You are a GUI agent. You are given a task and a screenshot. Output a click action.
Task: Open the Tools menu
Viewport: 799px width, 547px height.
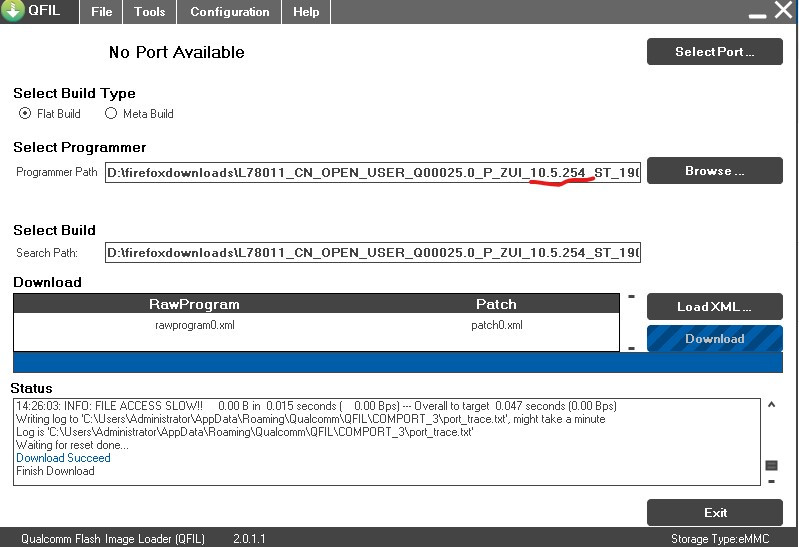(x=149, y=12)
